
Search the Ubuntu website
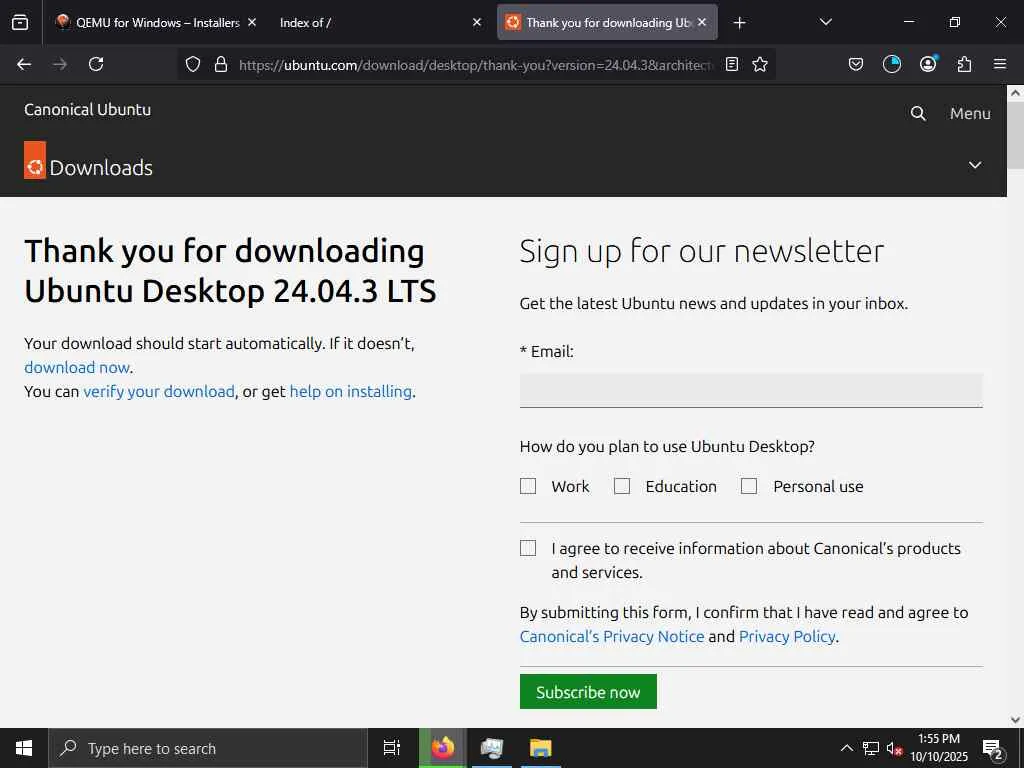point(918,114)
